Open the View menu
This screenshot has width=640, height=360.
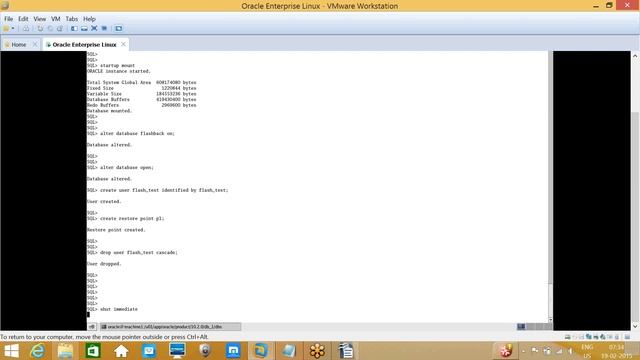(x=40, y=19)
